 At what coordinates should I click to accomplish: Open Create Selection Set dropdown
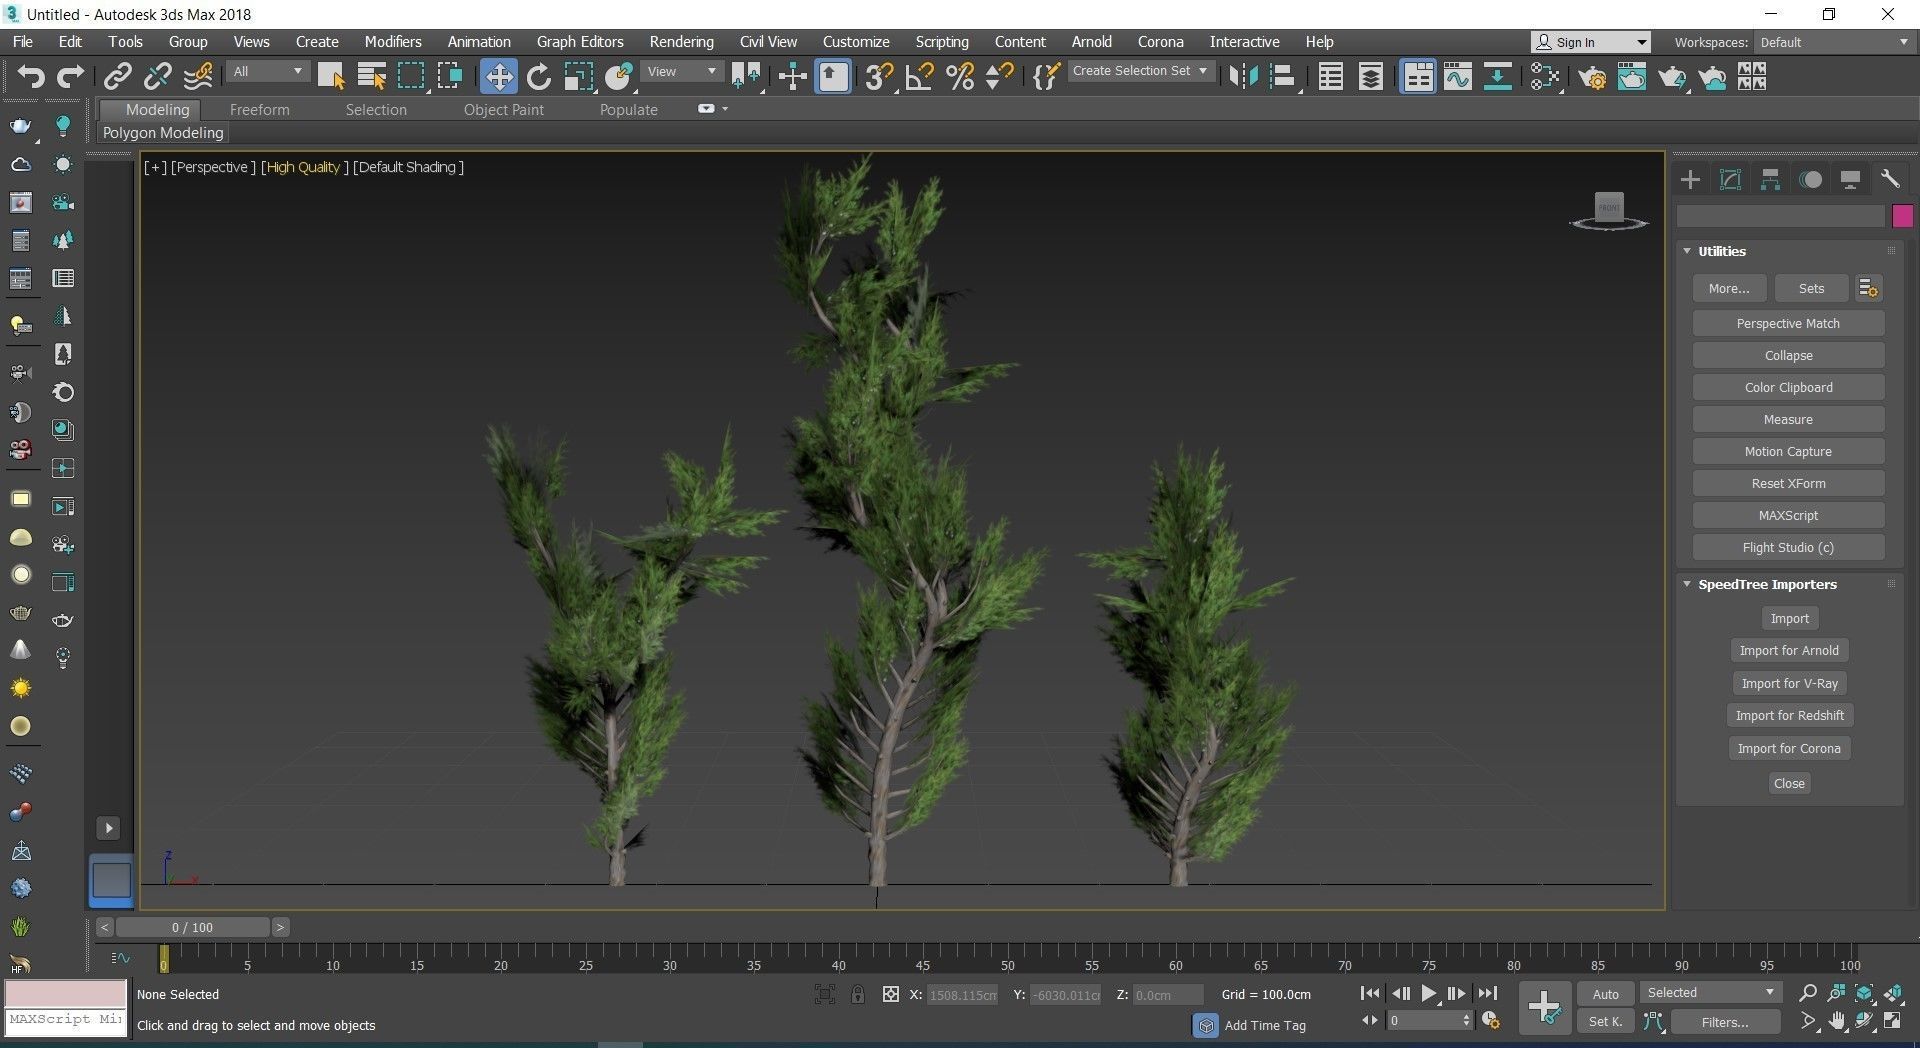pyautogui.click(x=1140, y=71)
